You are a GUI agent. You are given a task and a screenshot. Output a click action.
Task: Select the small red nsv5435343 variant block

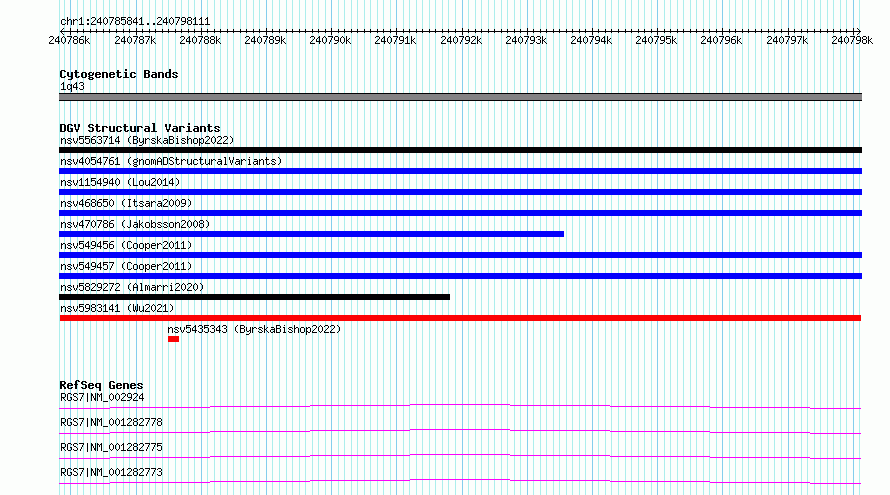(x=174, y=339)
